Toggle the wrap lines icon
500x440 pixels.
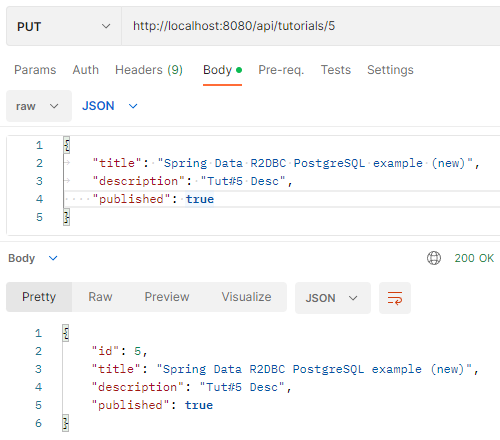click(x=395, y=298)
